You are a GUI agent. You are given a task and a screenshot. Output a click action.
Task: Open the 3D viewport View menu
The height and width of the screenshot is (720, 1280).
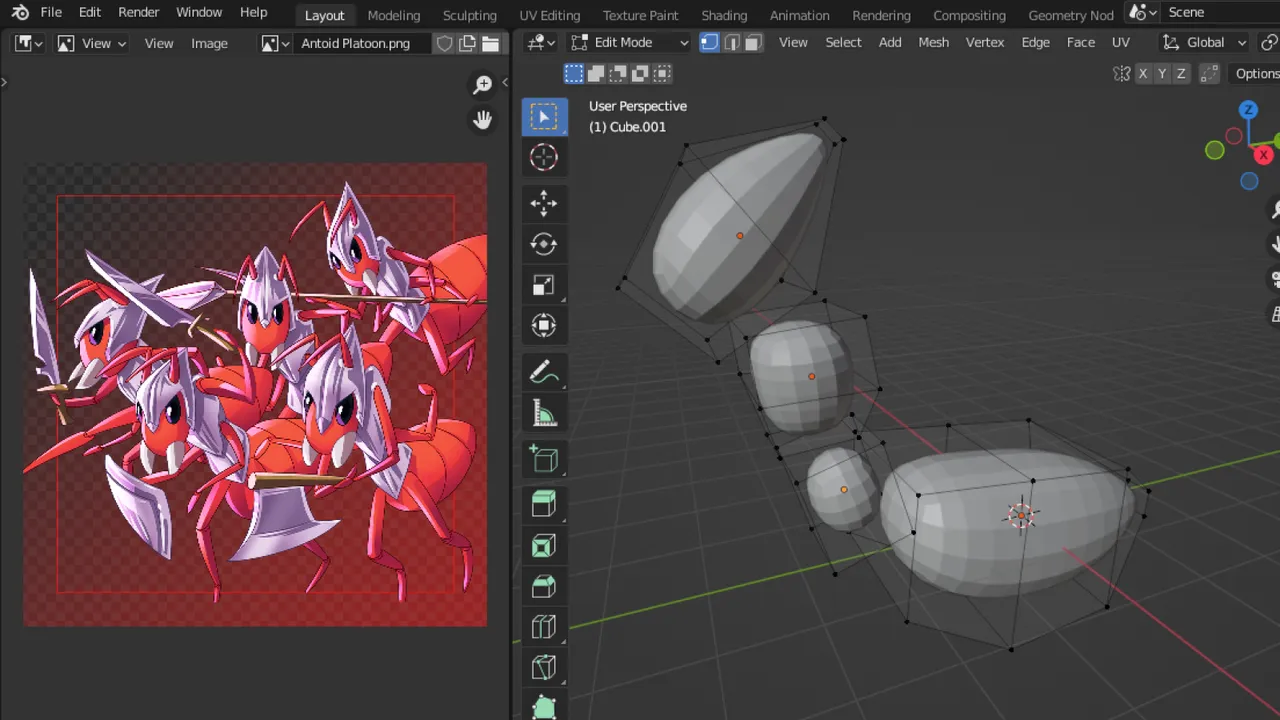click(793, 42)
